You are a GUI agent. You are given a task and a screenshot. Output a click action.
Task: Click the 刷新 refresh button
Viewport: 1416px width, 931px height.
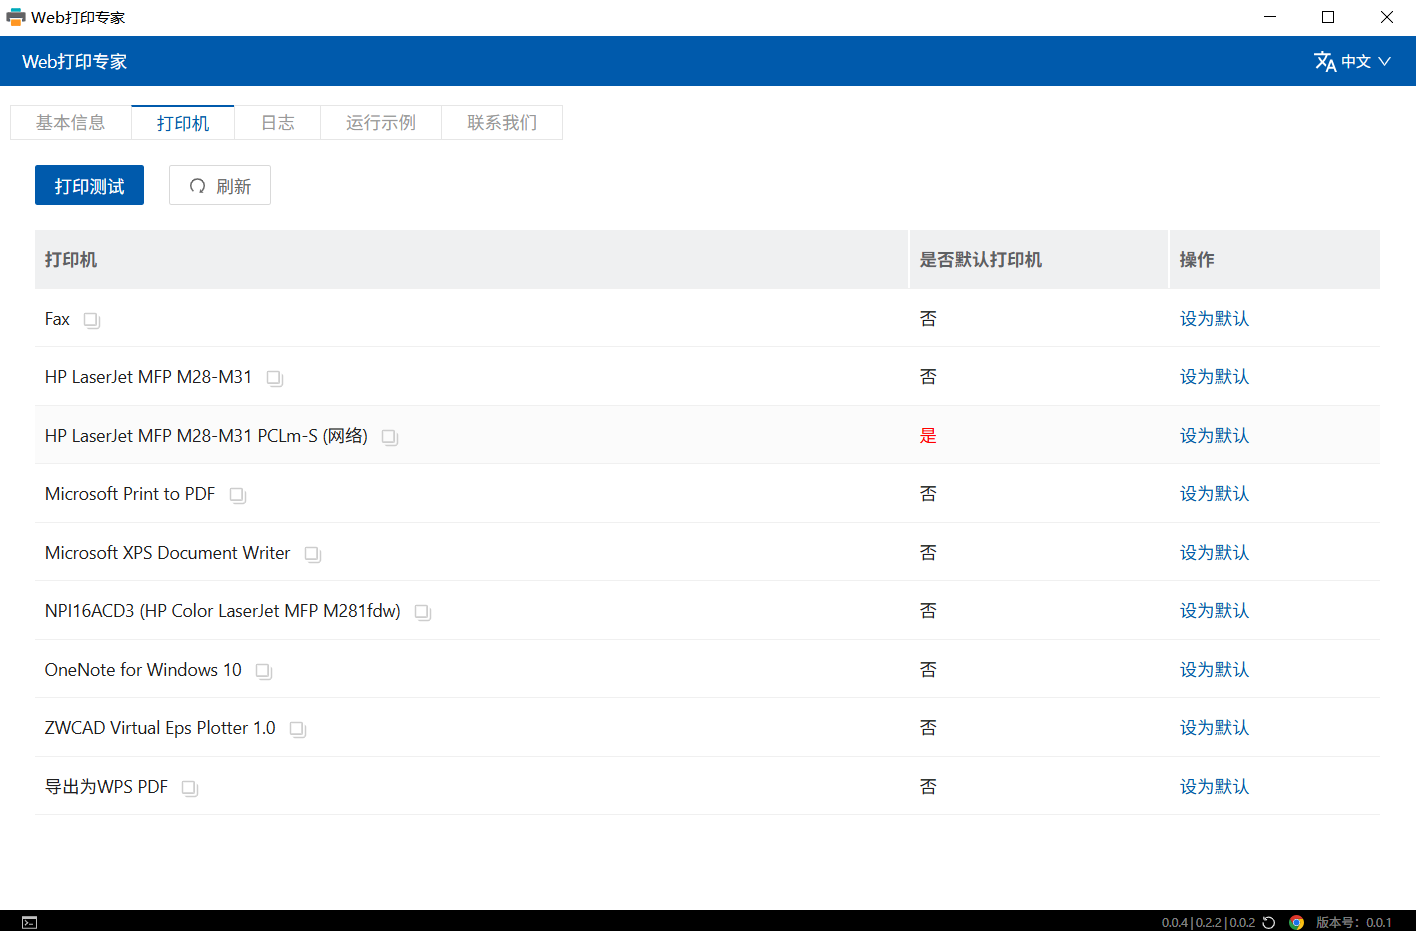(220, 186)
